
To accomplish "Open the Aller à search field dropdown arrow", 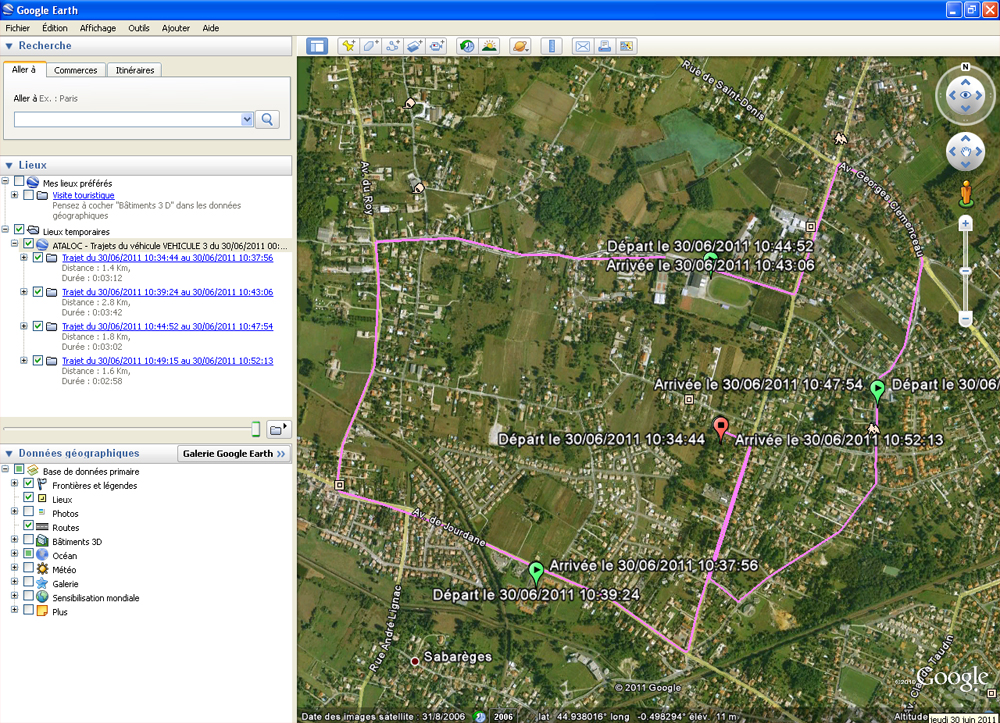I will [x=247, y=119].
